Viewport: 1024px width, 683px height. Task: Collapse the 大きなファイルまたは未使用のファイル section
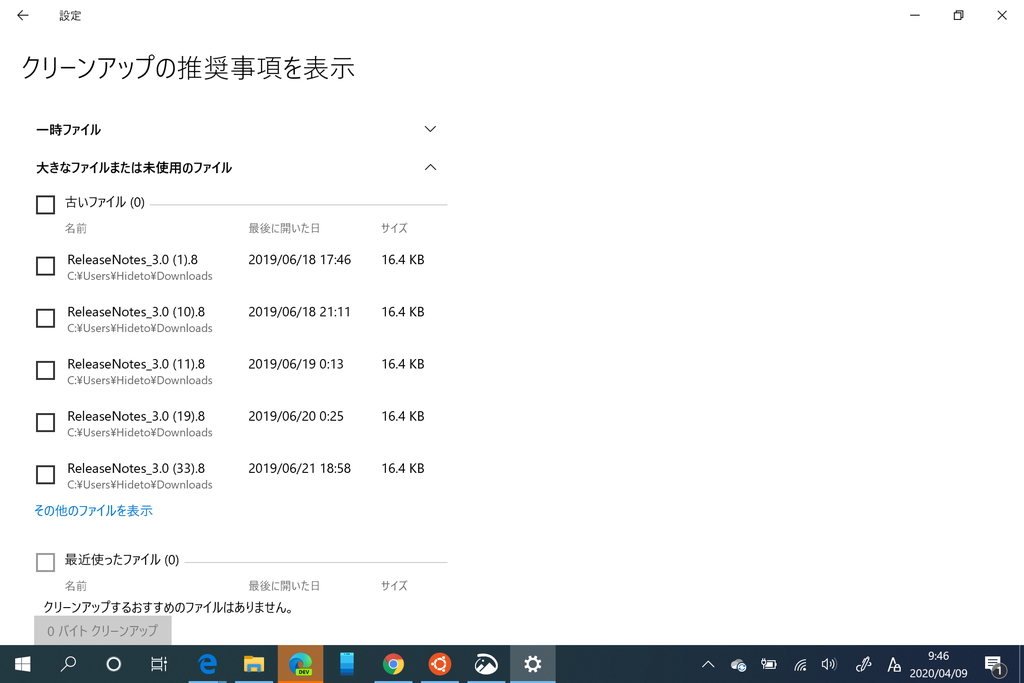pos(430,167)
